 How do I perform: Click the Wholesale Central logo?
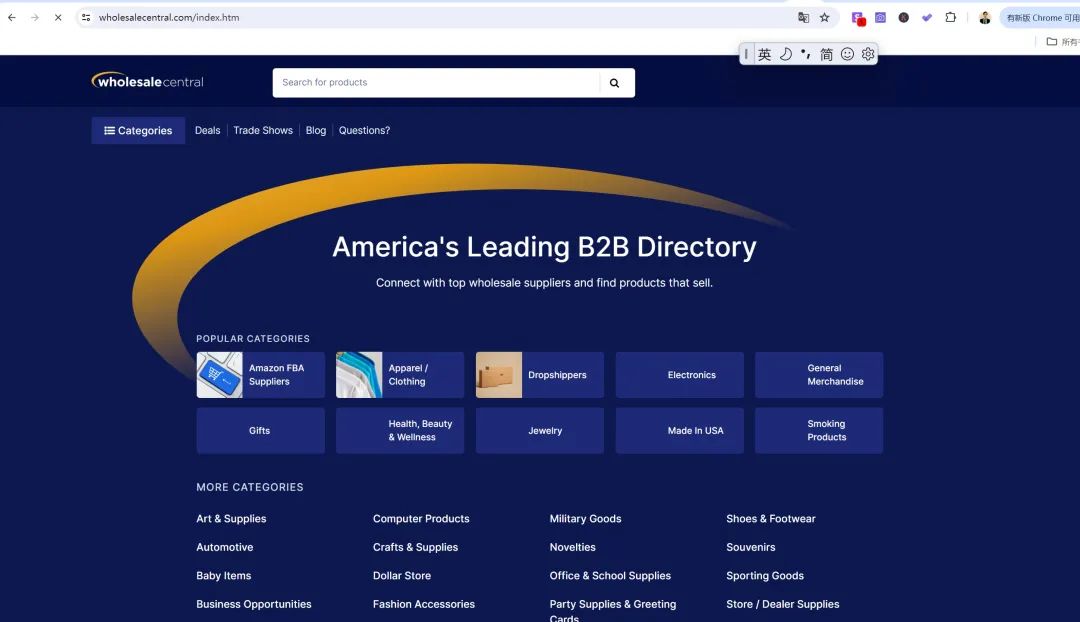coord(147,81)
